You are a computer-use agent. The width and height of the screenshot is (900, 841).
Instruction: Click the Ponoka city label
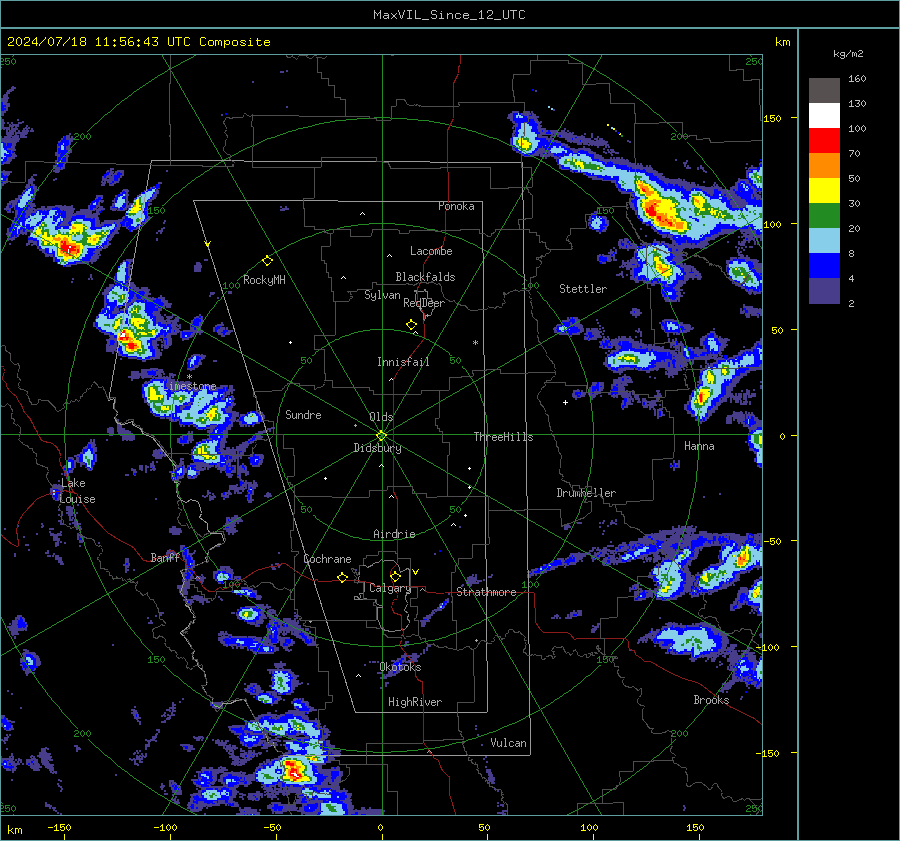click(x=456, y=206)
